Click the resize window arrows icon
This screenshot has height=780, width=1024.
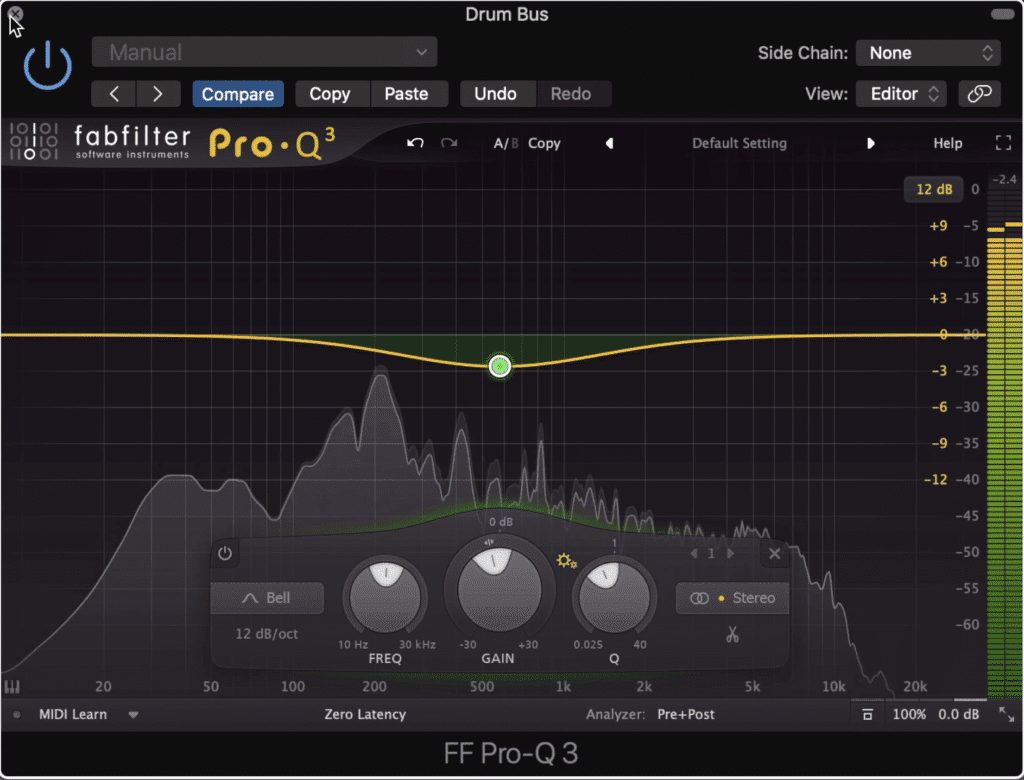(x=1006, y=714)
